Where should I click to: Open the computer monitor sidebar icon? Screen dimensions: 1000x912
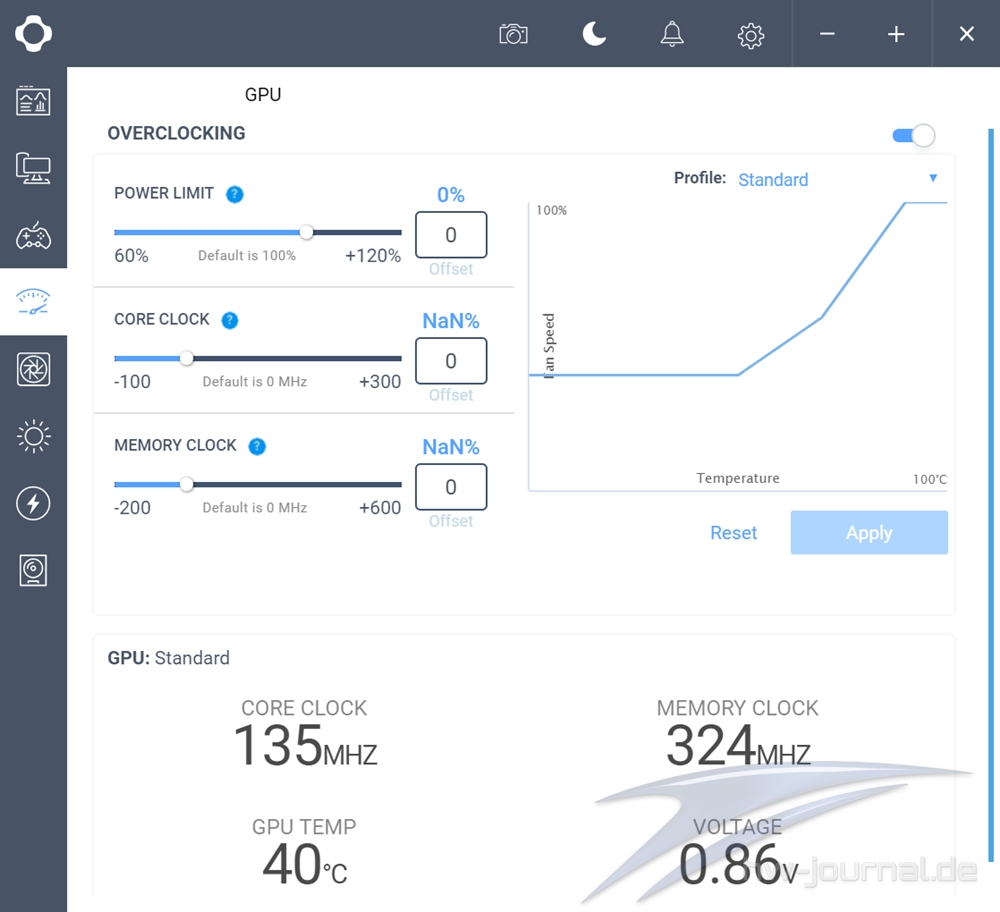pyautogui.click(x=33, y=169)
